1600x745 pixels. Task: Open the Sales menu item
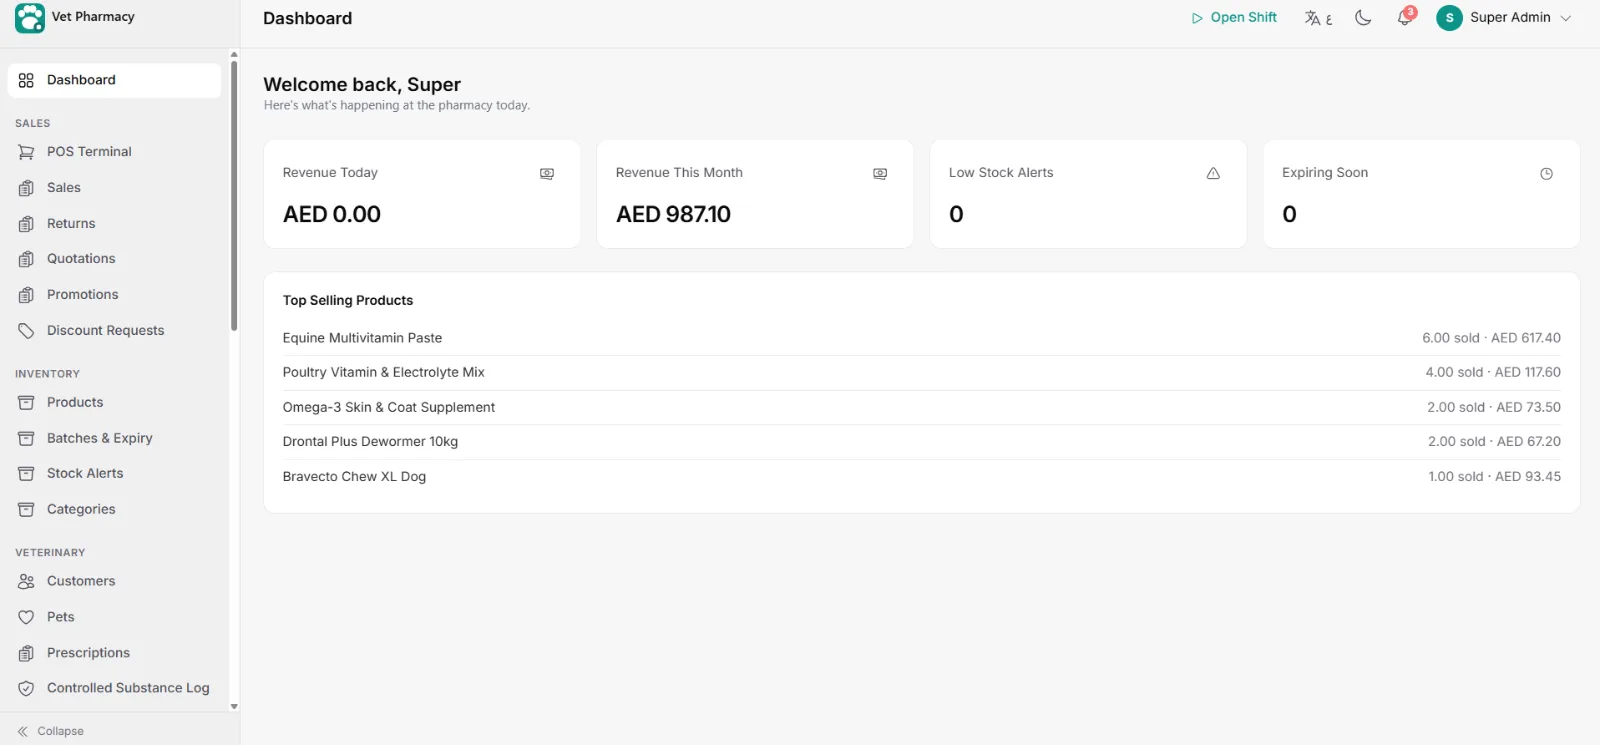point(114,188)
